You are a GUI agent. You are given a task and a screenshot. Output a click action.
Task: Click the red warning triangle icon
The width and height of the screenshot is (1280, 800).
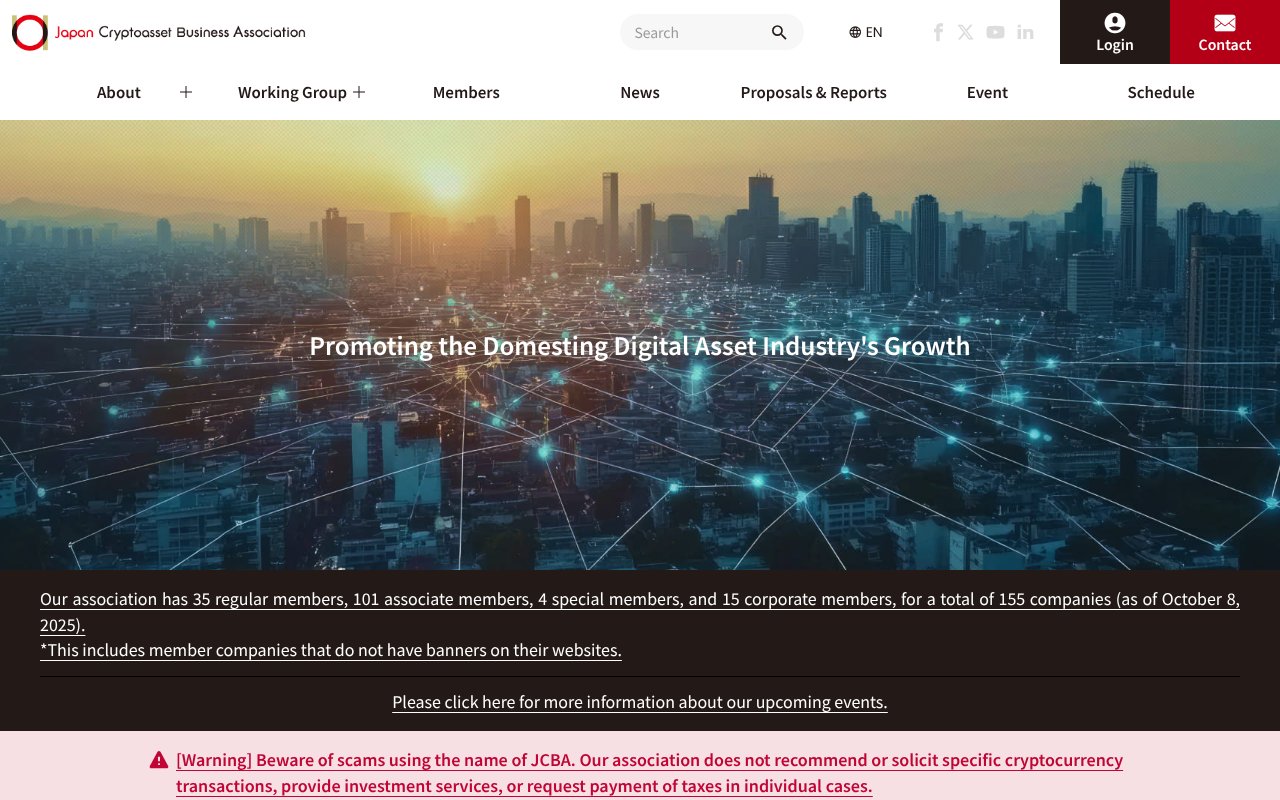tap(158, 759)
